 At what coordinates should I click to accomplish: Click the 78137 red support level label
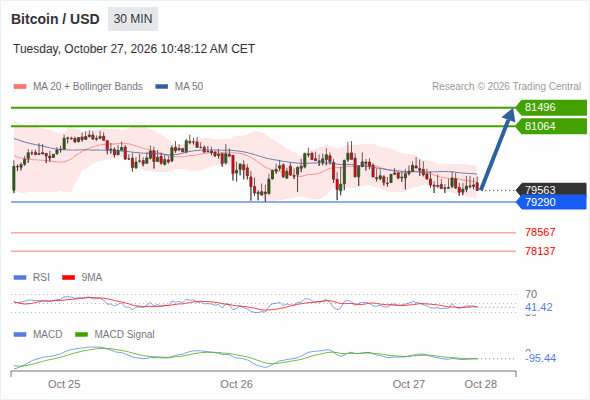[x=540, y=251]
